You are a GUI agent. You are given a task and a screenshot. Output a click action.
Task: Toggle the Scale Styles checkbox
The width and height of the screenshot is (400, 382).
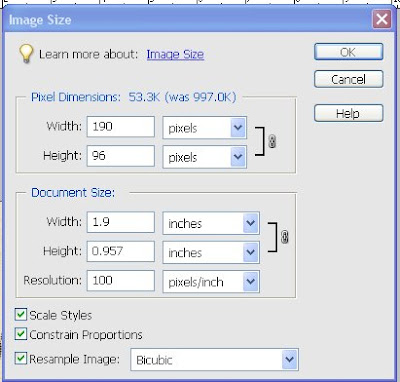pyautogui.click(x=21, y=314)
